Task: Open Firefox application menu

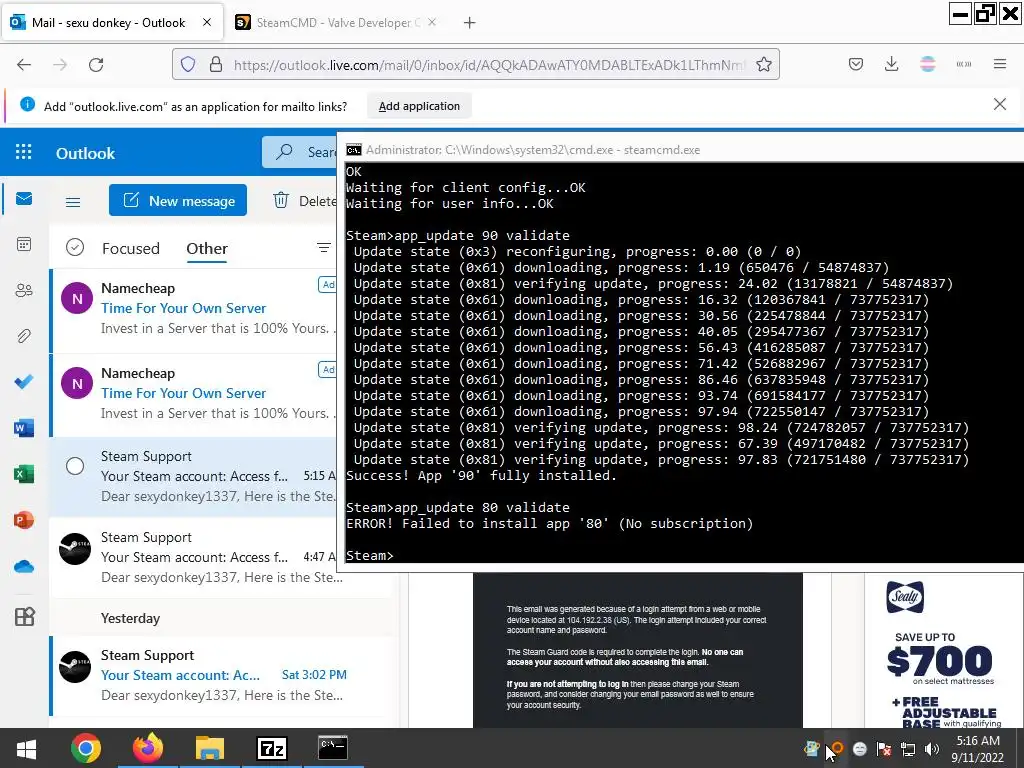Action: click(x=999, y=64)
